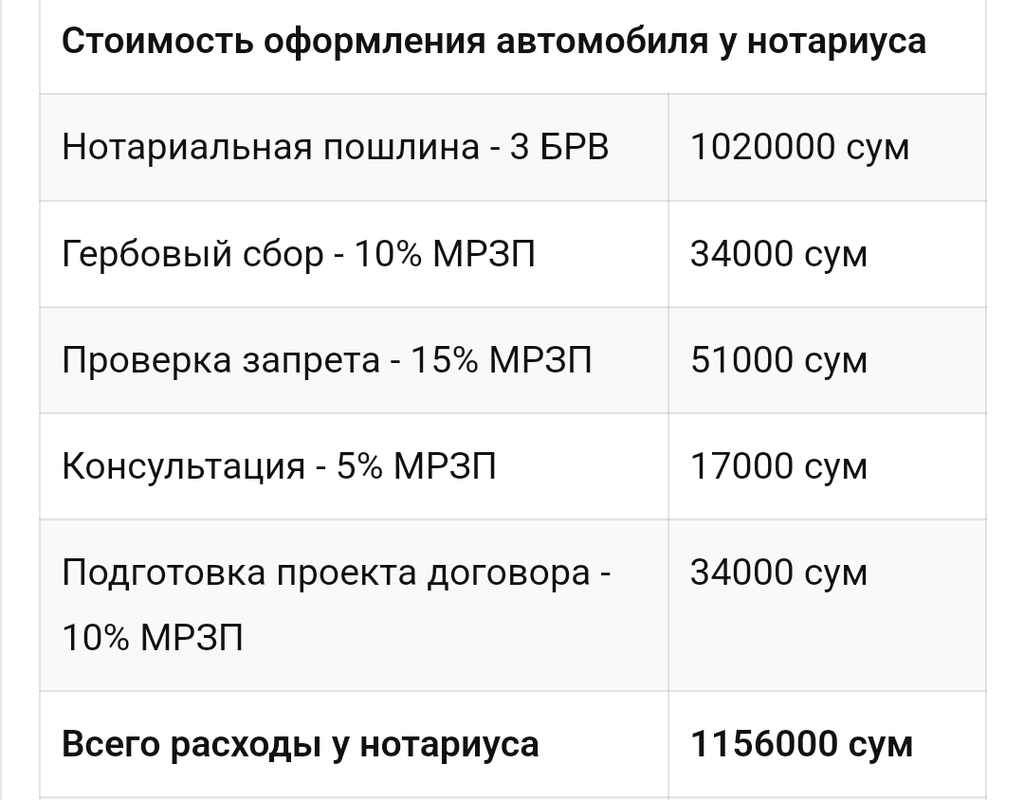Select the 'Подготовка проекта договора' cell
The width and height of the screenshot is (1024, 800).
[x=337, y=574]
